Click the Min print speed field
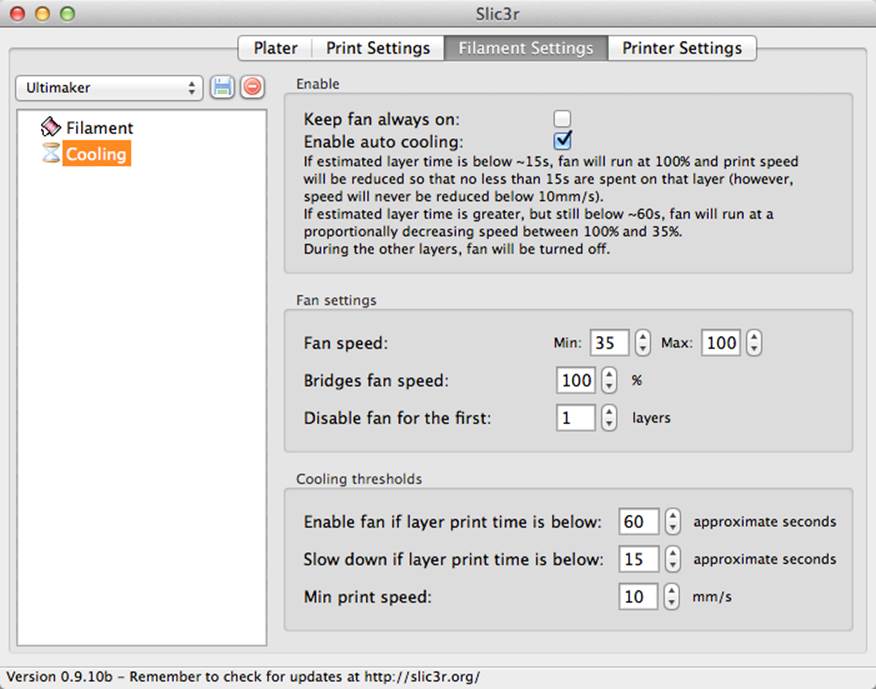Image resolution: width=876 pixels, height=689 pixels. point(638,596)
